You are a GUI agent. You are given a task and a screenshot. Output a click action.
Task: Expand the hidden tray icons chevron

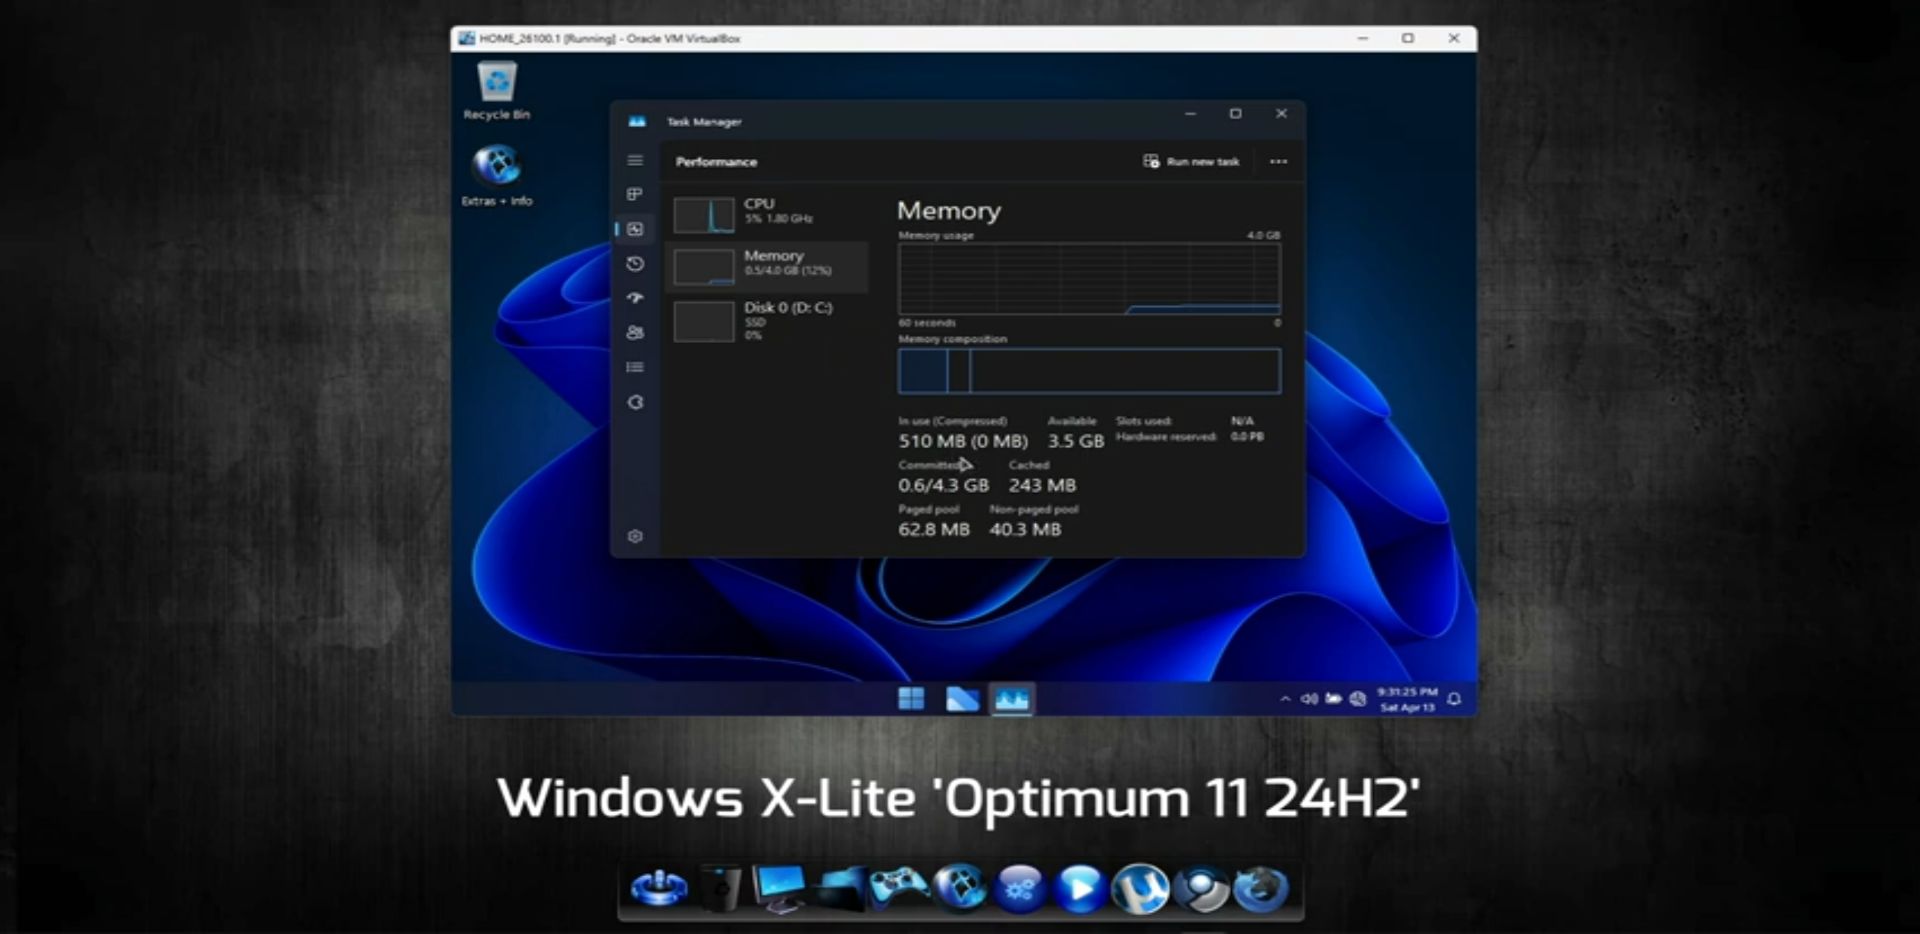tap(1285, 699)
